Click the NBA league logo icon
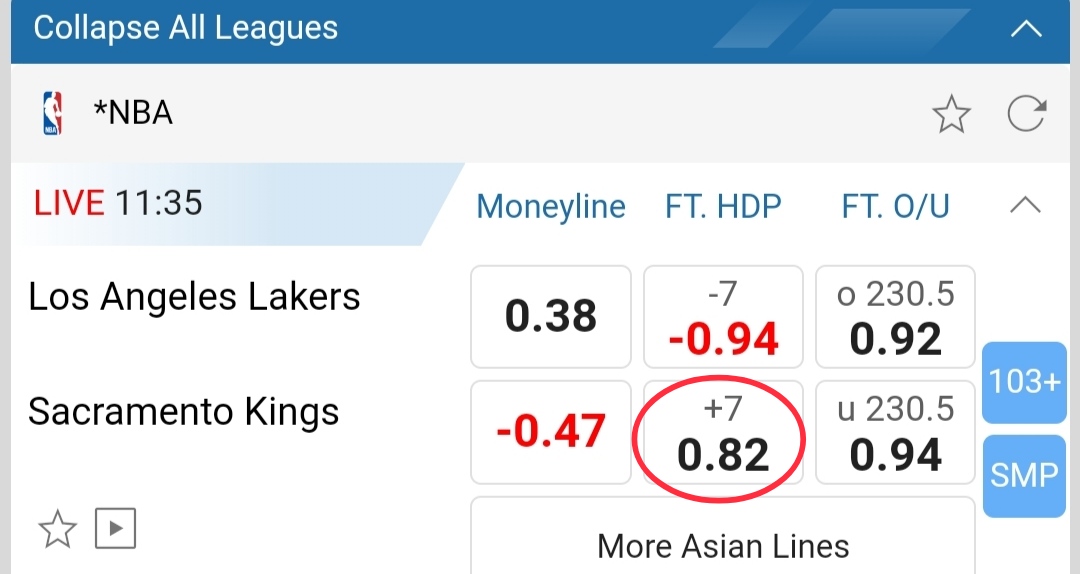1080x574 pixels. (x=52, y=113)
